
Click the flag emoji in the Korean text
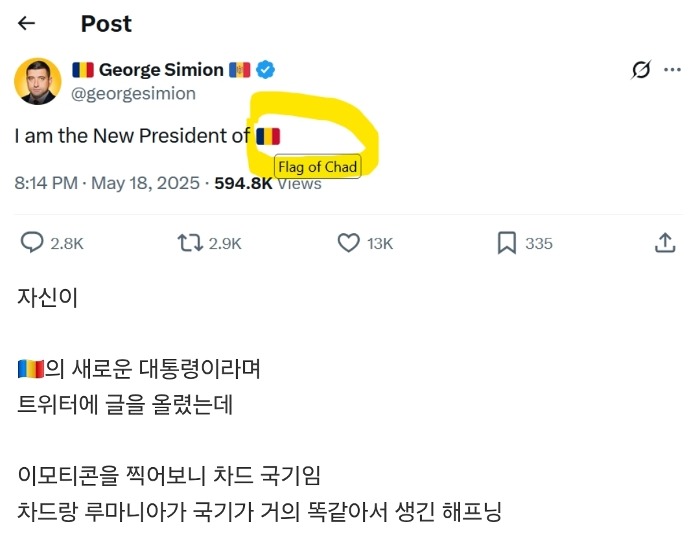tap(30, 369)
